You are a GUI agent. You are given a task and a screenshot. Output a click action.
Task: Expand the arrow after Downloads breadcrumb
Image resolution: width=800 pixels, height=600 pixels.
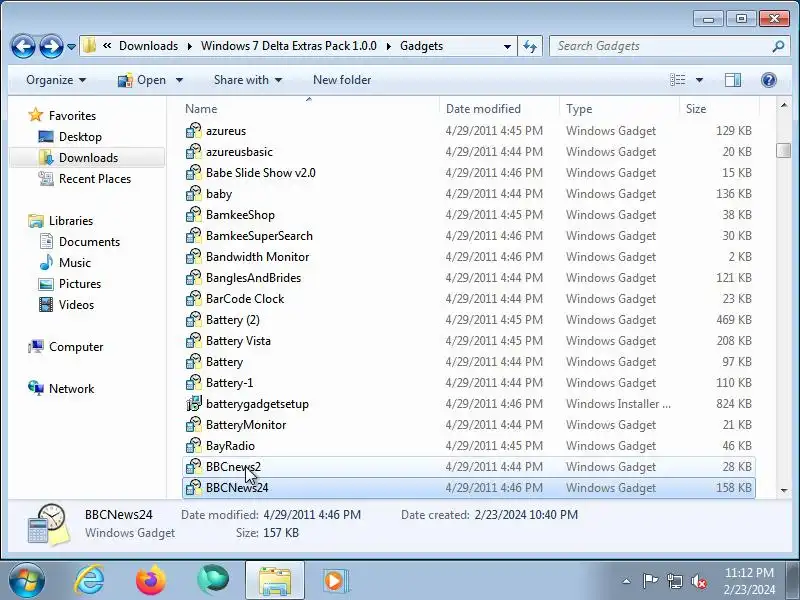tap(190, 46)
